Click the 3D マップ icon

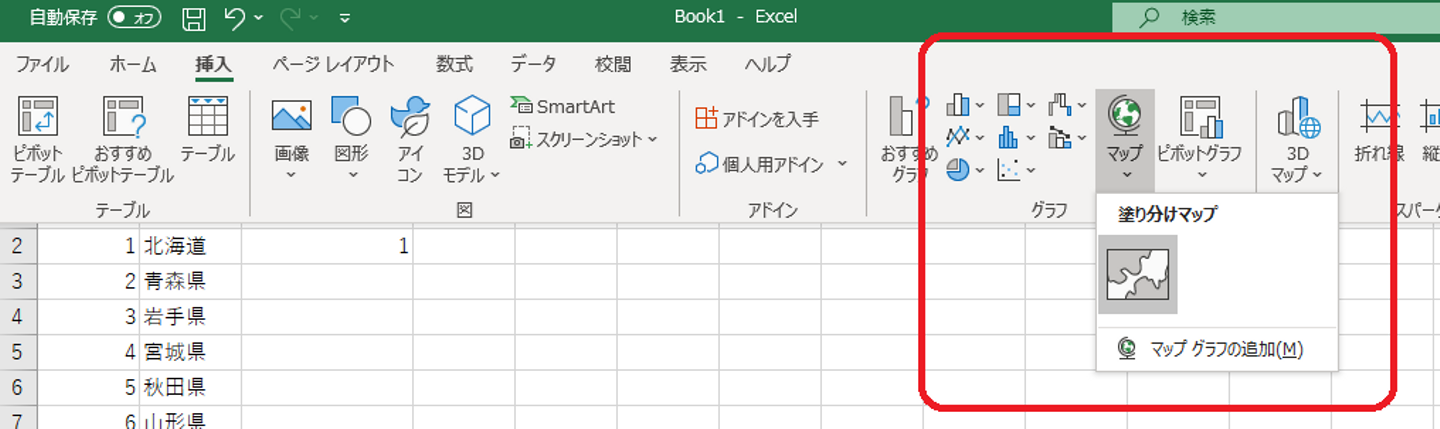tap(1297, 117)
